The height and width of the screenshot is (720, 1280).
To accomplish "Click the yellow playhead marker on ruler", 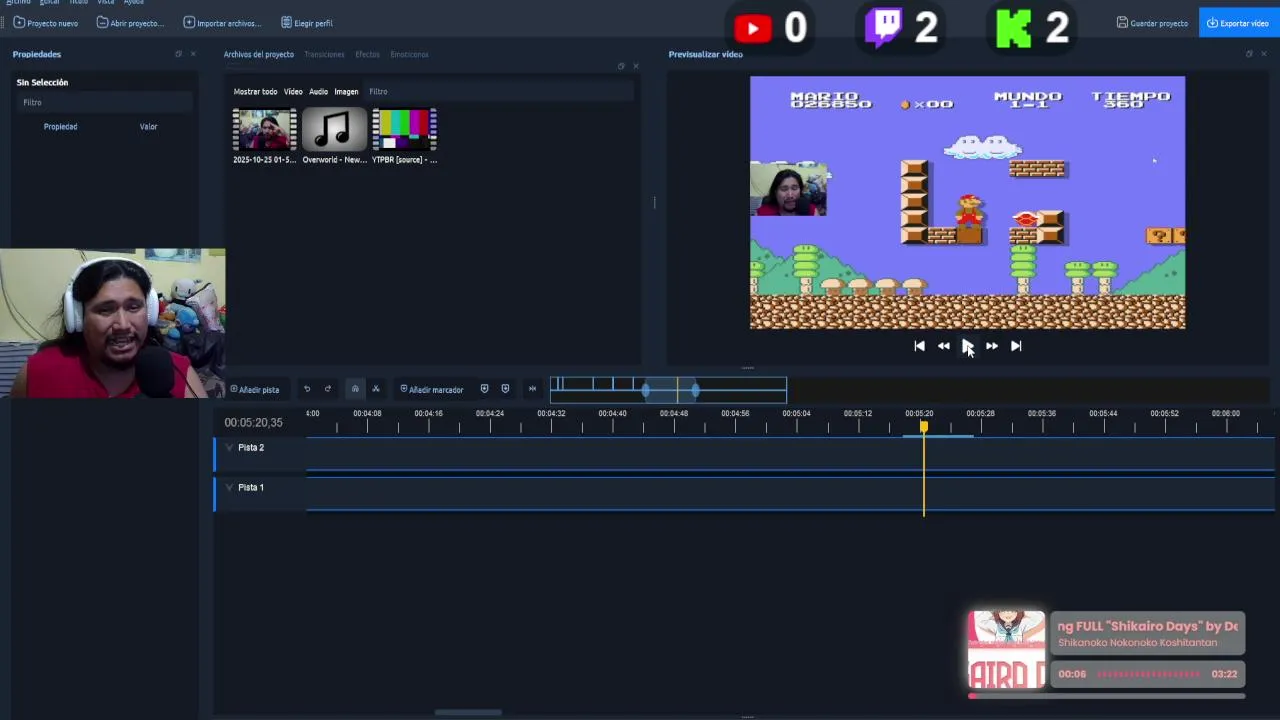I will (x=924, y=427).
